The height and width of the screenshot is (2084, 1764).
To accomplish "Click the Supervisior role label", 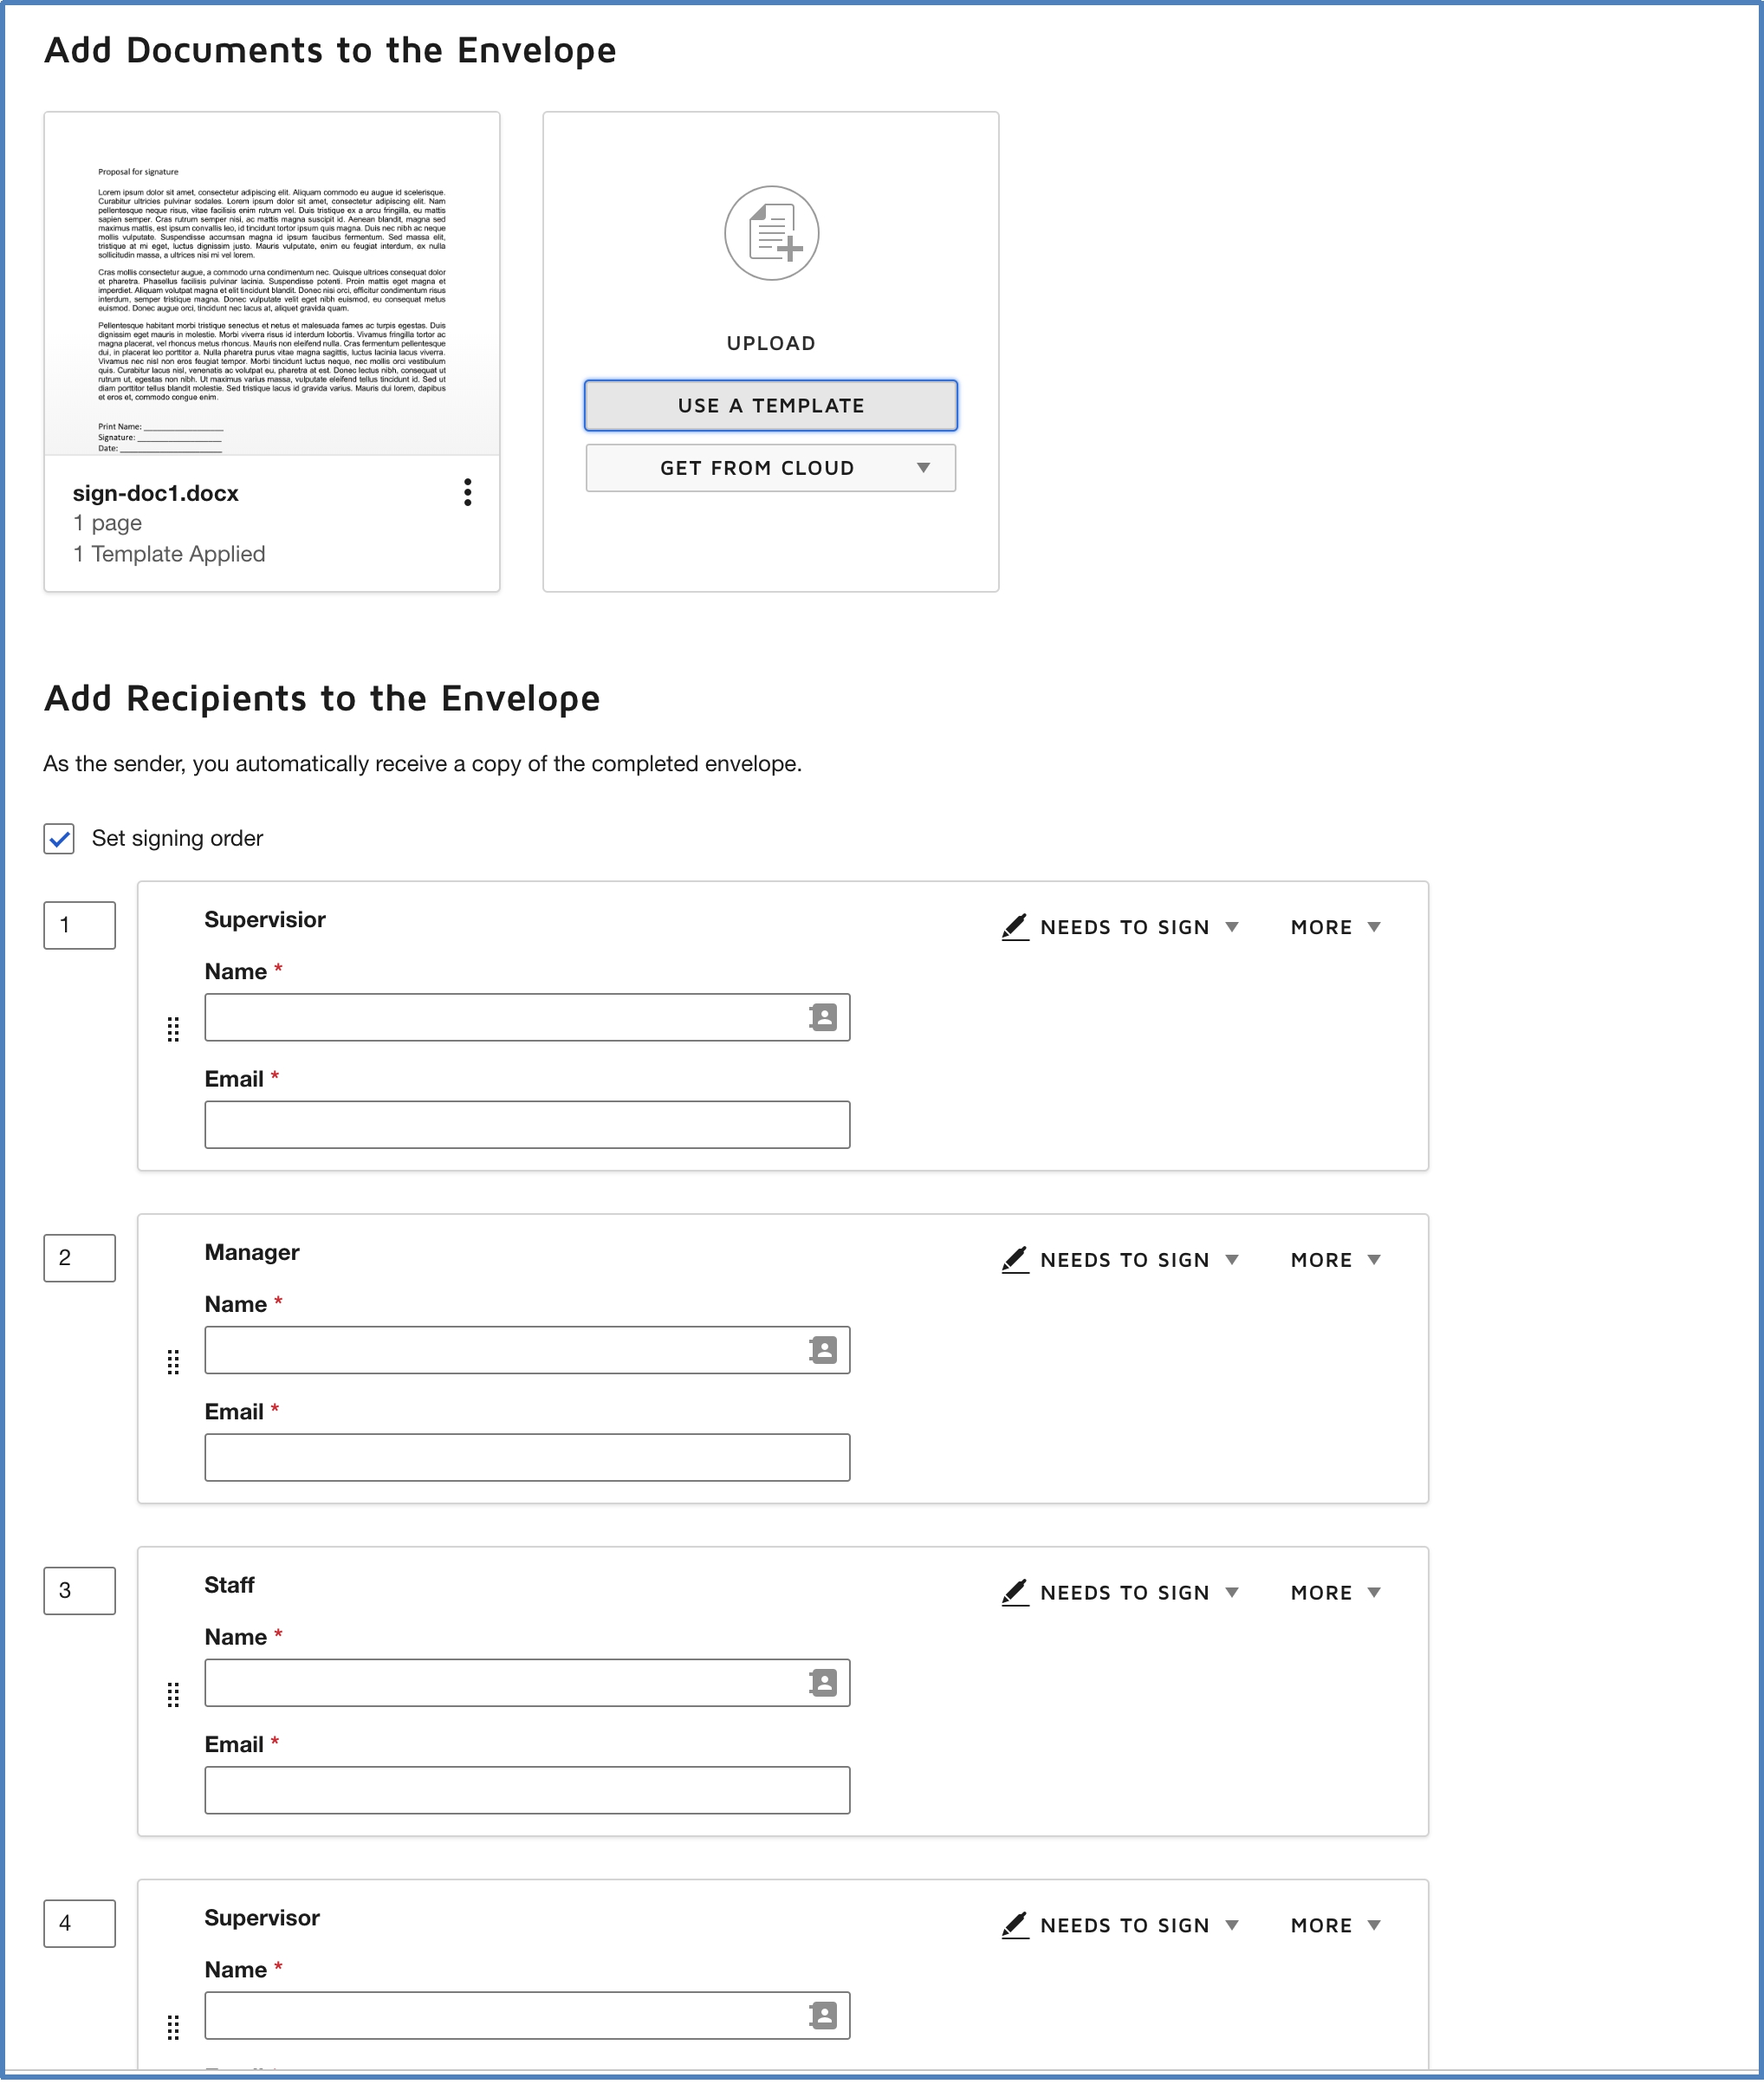I will pyautogui.click(x=265, y=919).
